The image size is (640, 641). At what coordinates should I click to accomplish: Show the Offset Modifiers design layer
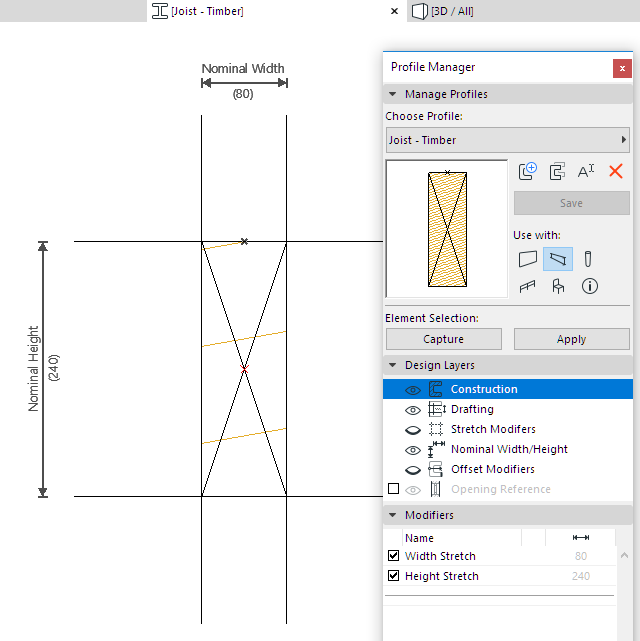[x=413, y=470]
